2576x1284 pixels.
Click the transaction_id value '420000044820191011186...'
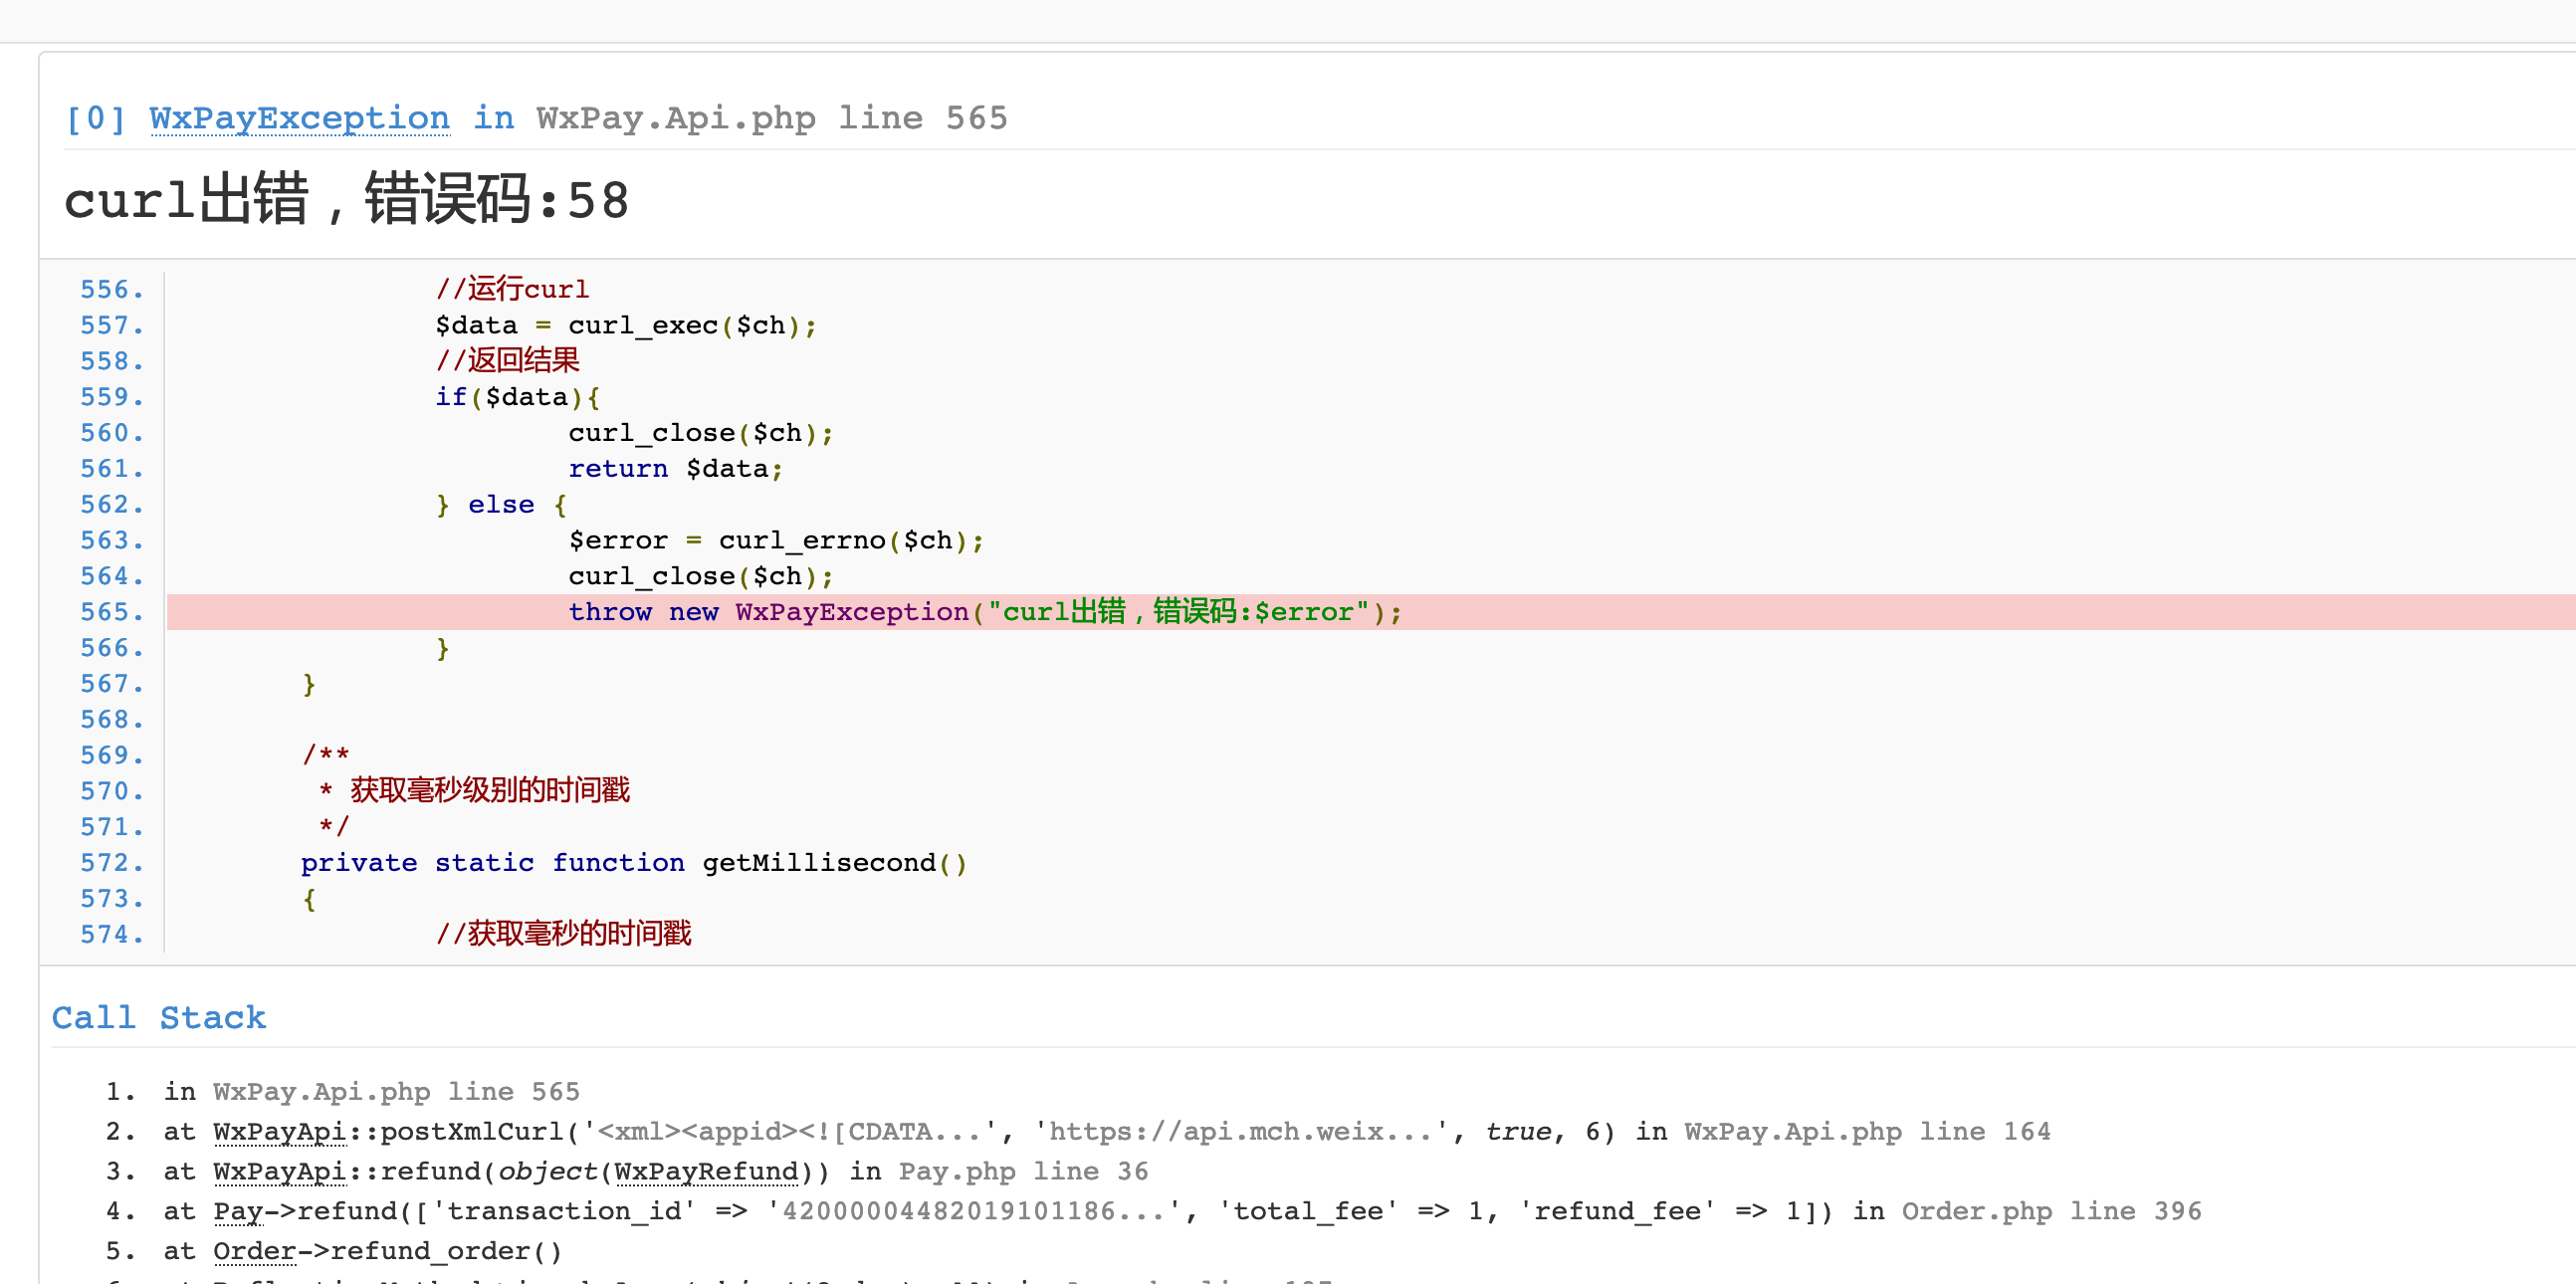(974, 1211)
